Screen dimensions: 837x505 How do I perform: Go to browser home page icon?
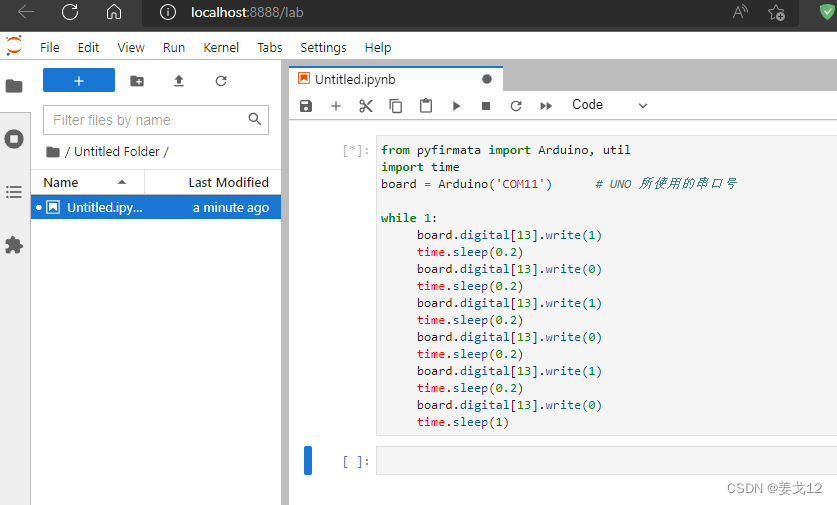tap(114, 12)
